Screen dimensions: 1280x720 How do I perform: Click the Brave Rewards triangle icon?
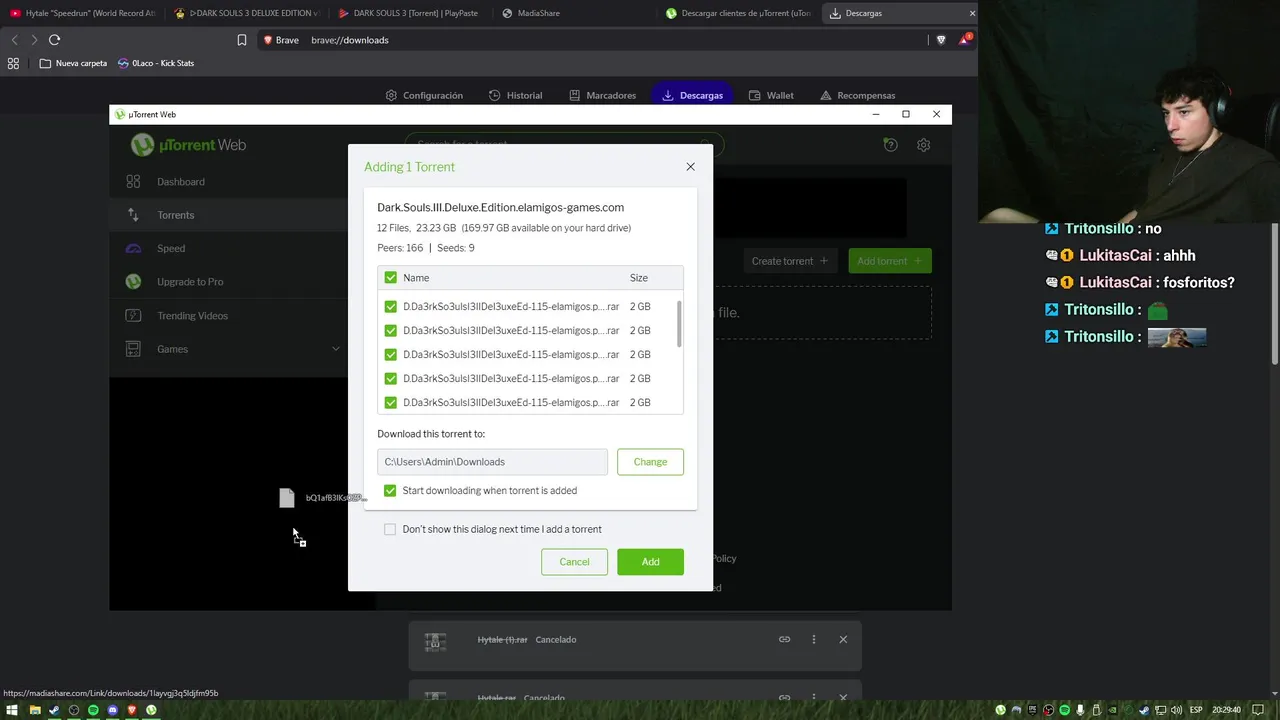964,40
